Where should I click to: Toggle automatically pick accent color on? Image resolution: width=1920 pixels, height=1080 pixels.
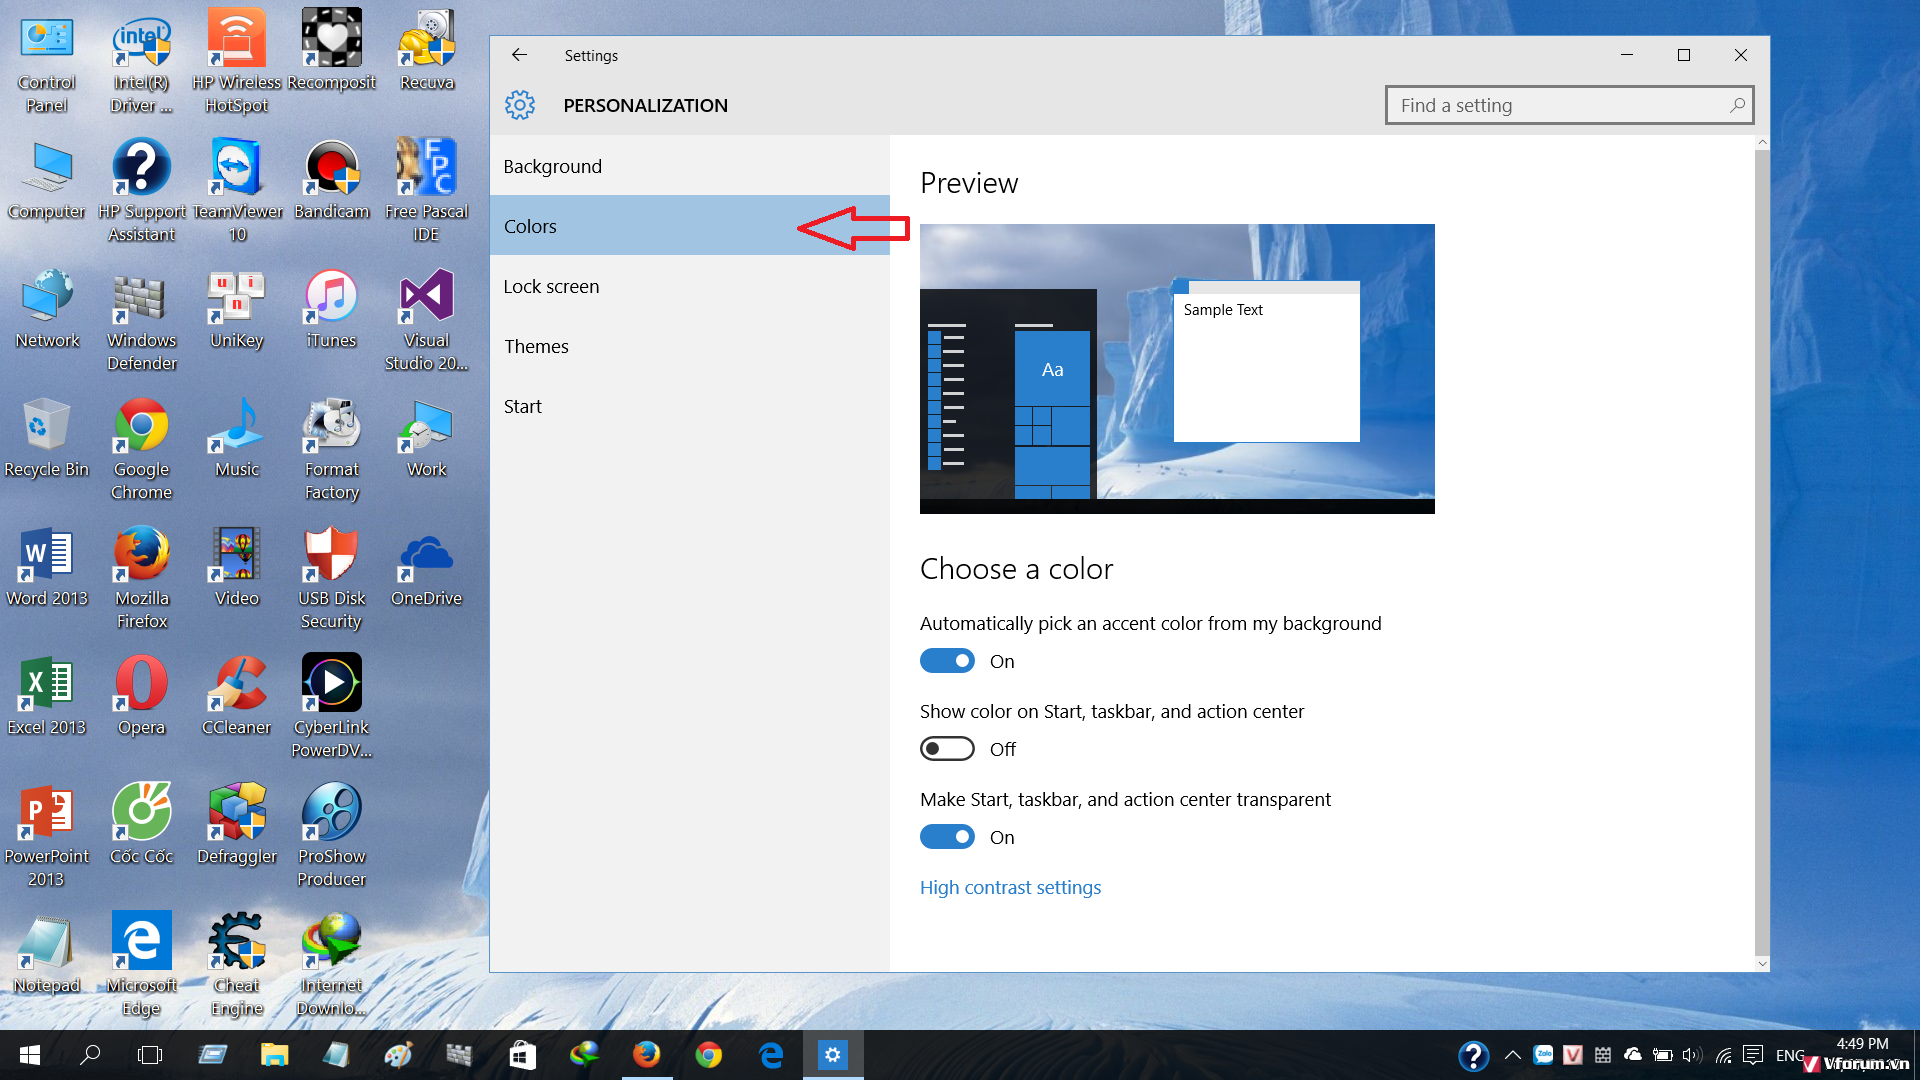[948, 661]
